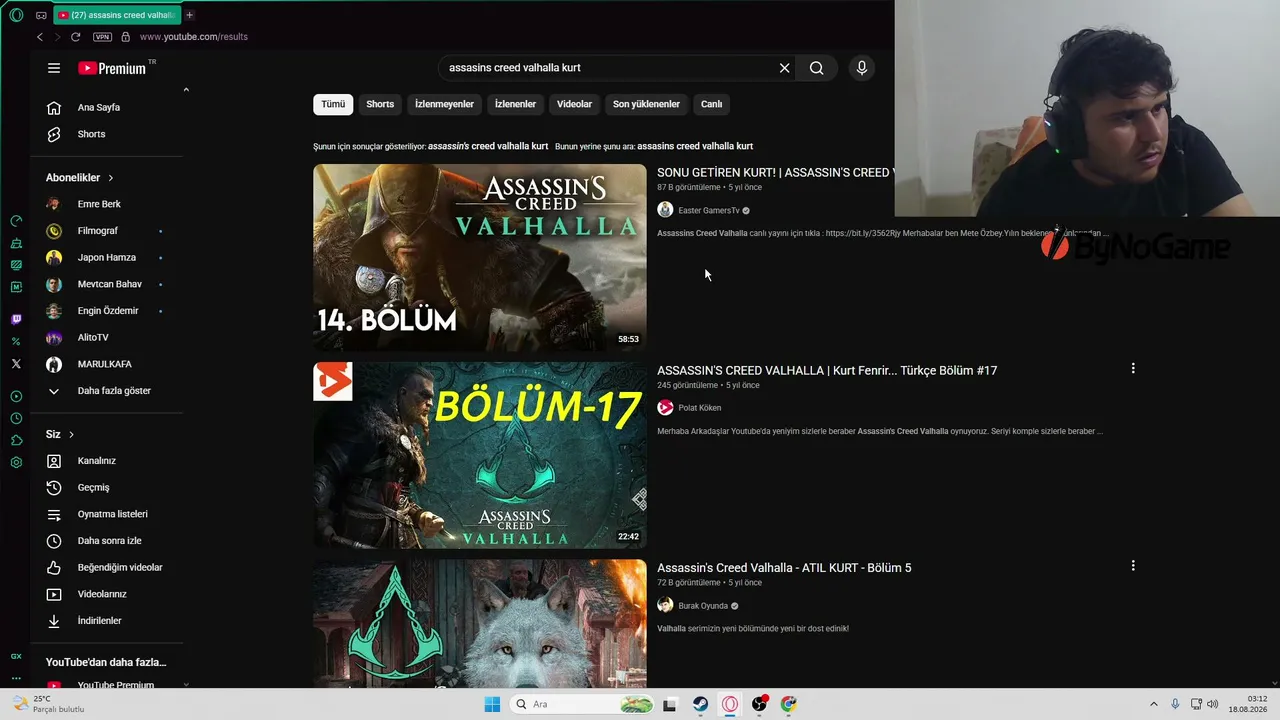Open taskbar volume speaker control
This screenshot has width=1280, height=720.
pyautogui.click(x=1213, y=704)
